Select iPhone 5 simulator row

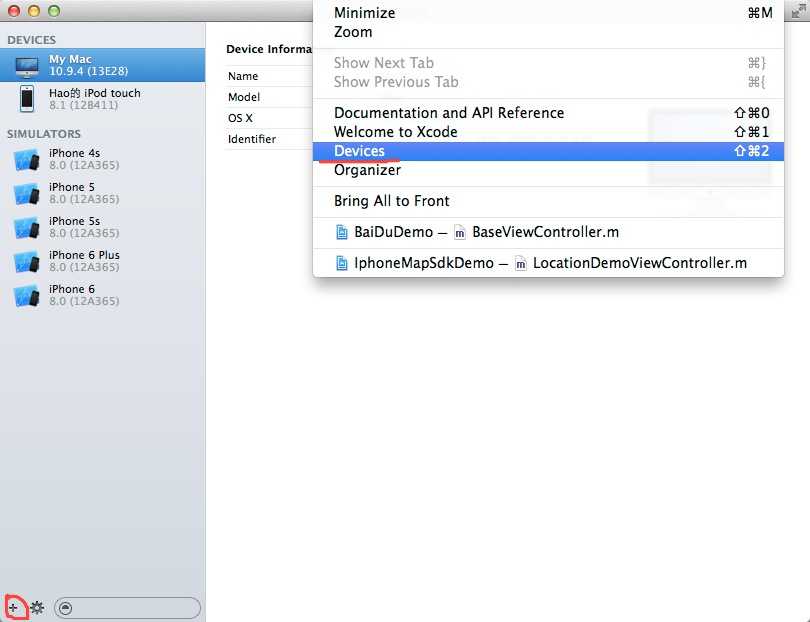tap(102, 193)
